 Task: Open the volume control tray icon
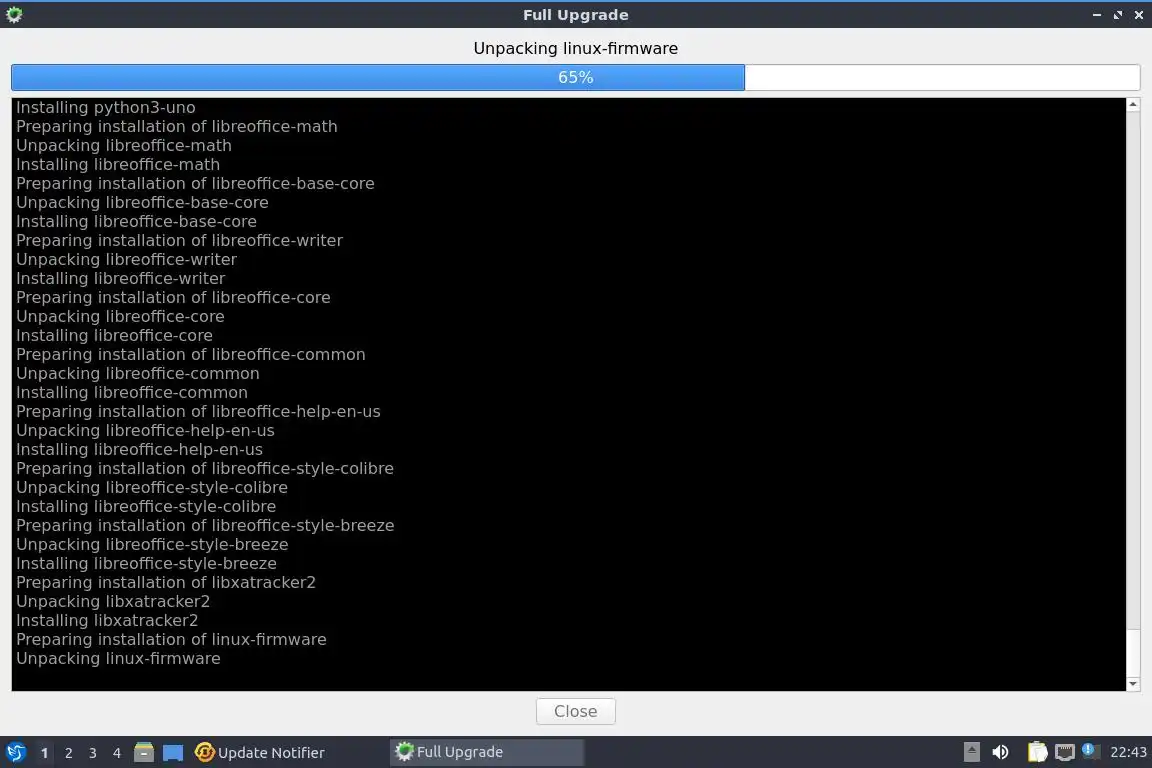(1000, 752)
